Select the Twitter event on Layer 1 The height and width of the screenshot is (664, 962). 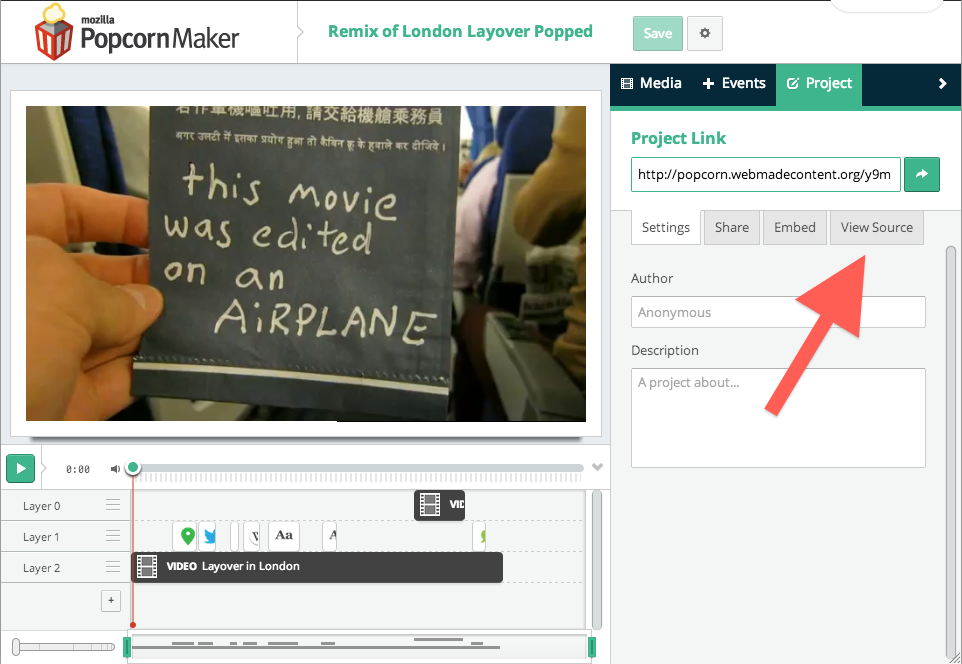tap(208, 536)
